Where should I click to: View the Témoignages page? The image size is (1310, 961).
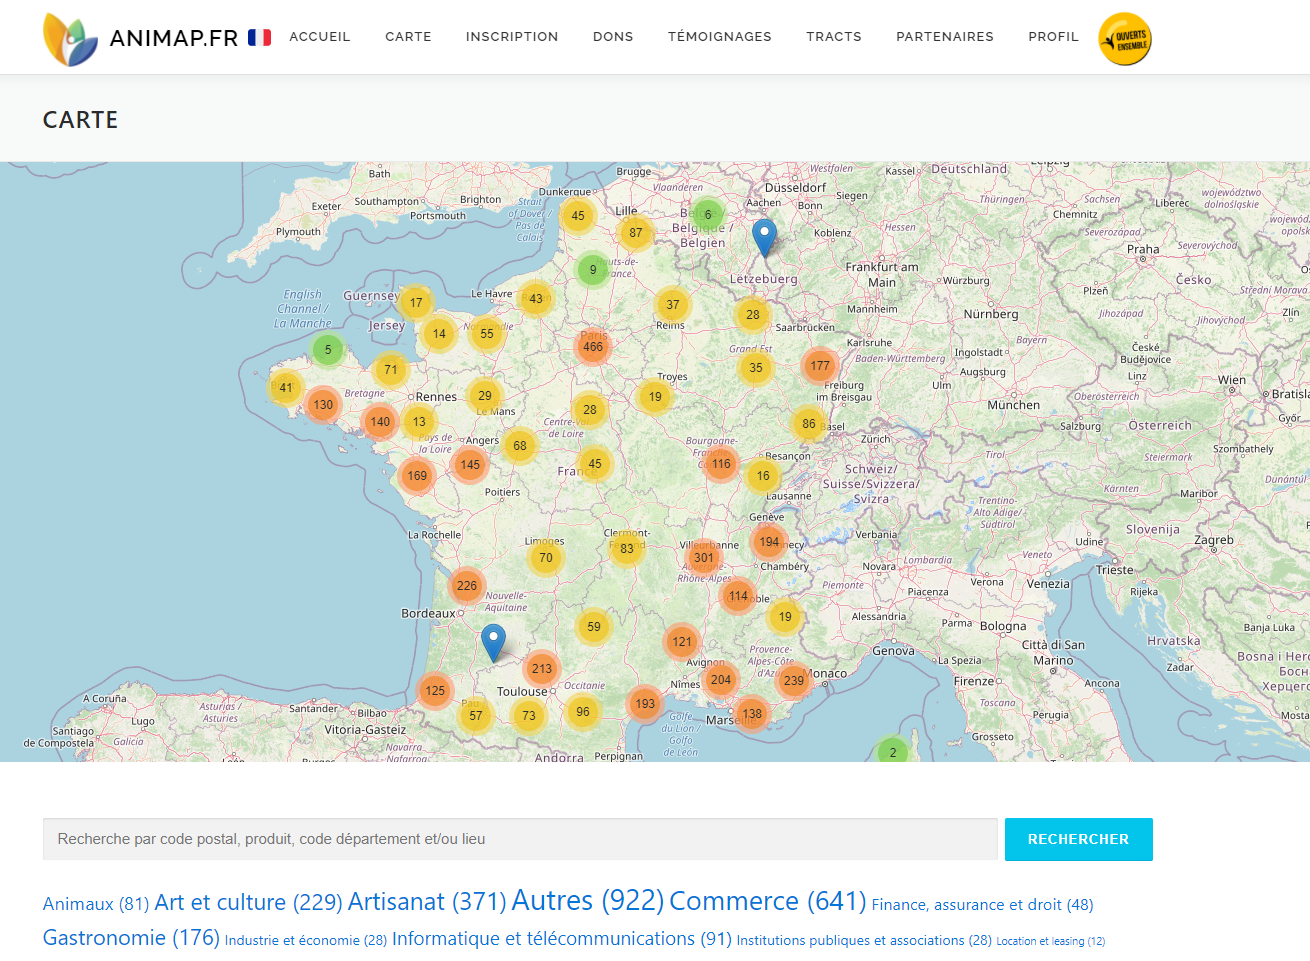(x=720, y=37)
